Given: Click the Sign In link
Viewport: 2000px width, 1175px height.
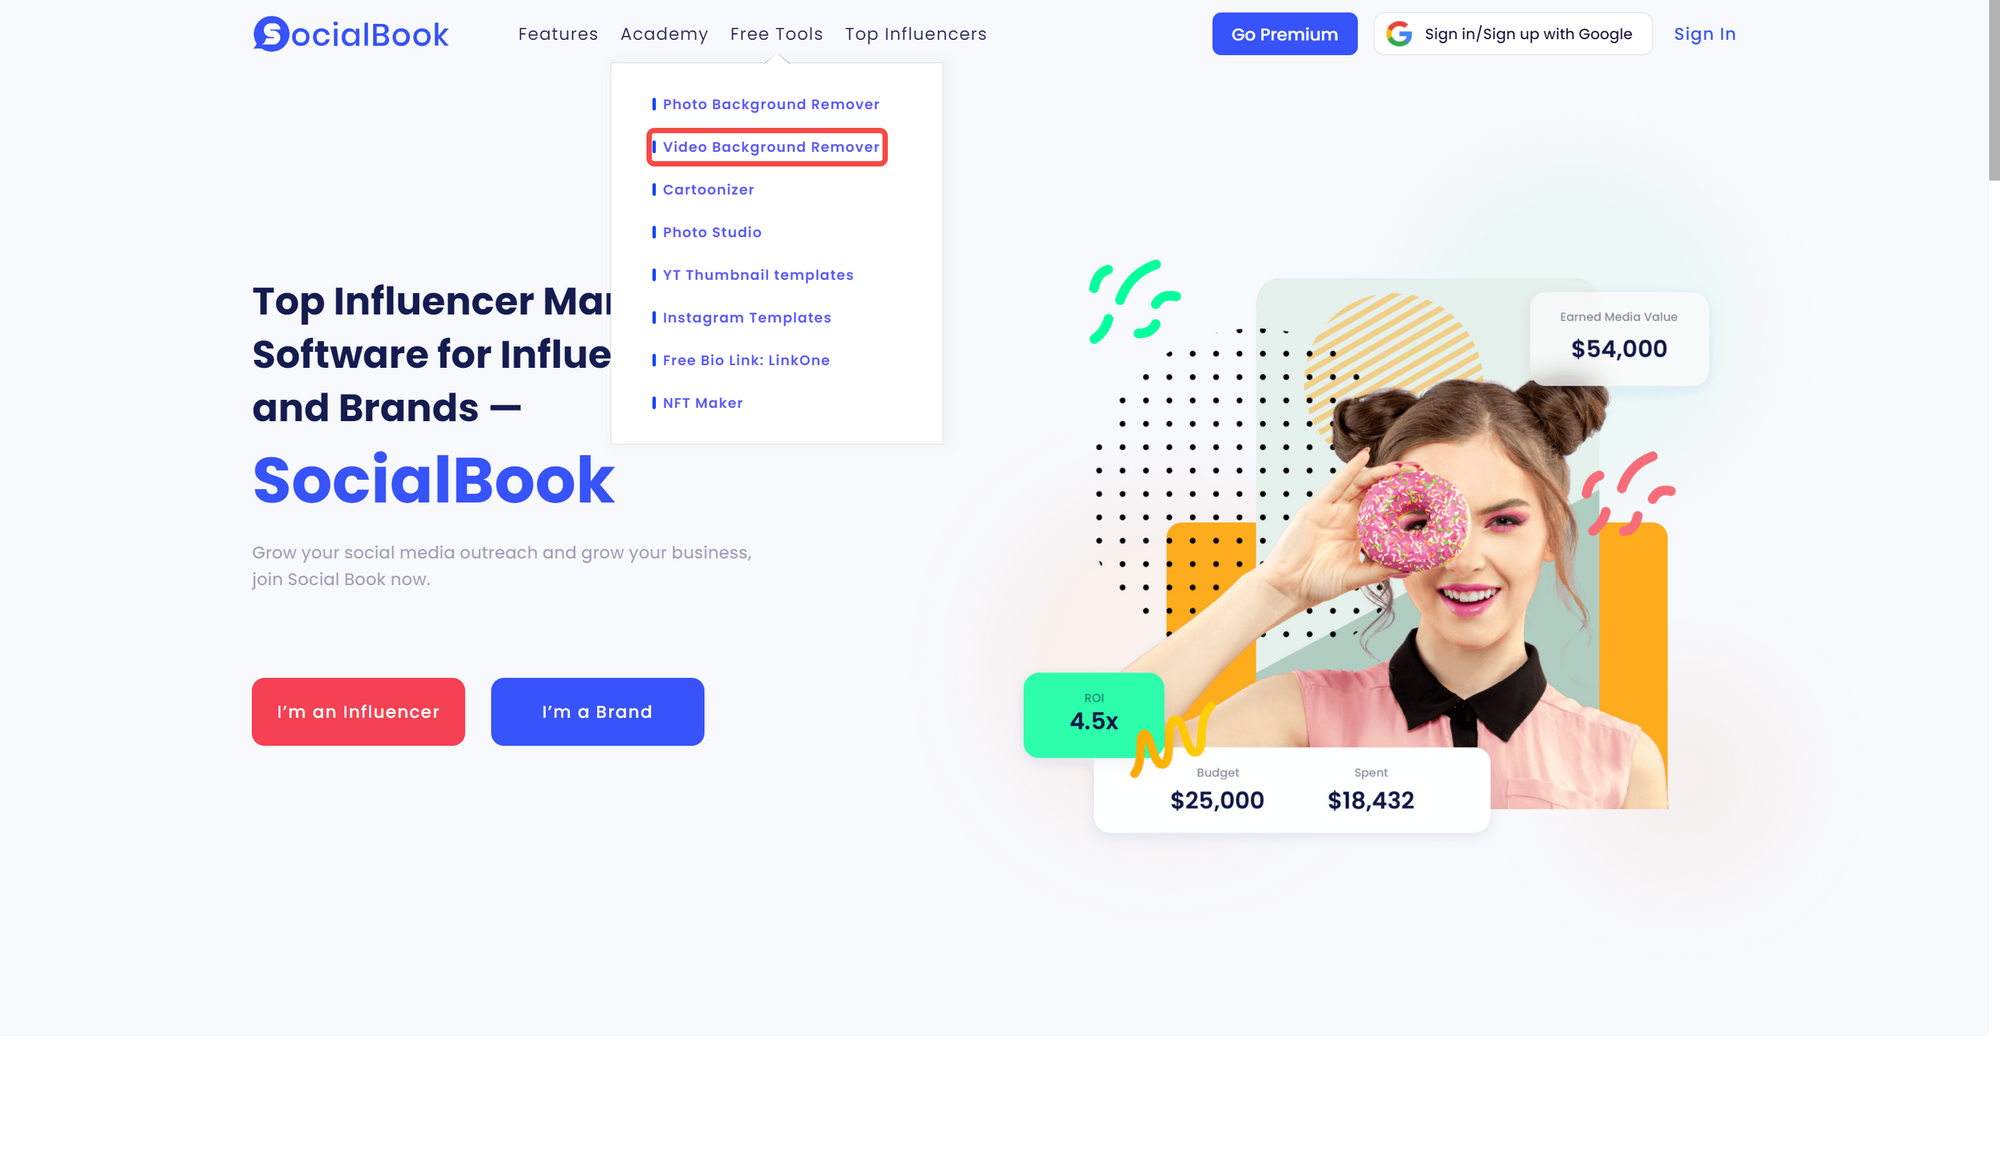Looking at the screenshot, I should 1705,34.
